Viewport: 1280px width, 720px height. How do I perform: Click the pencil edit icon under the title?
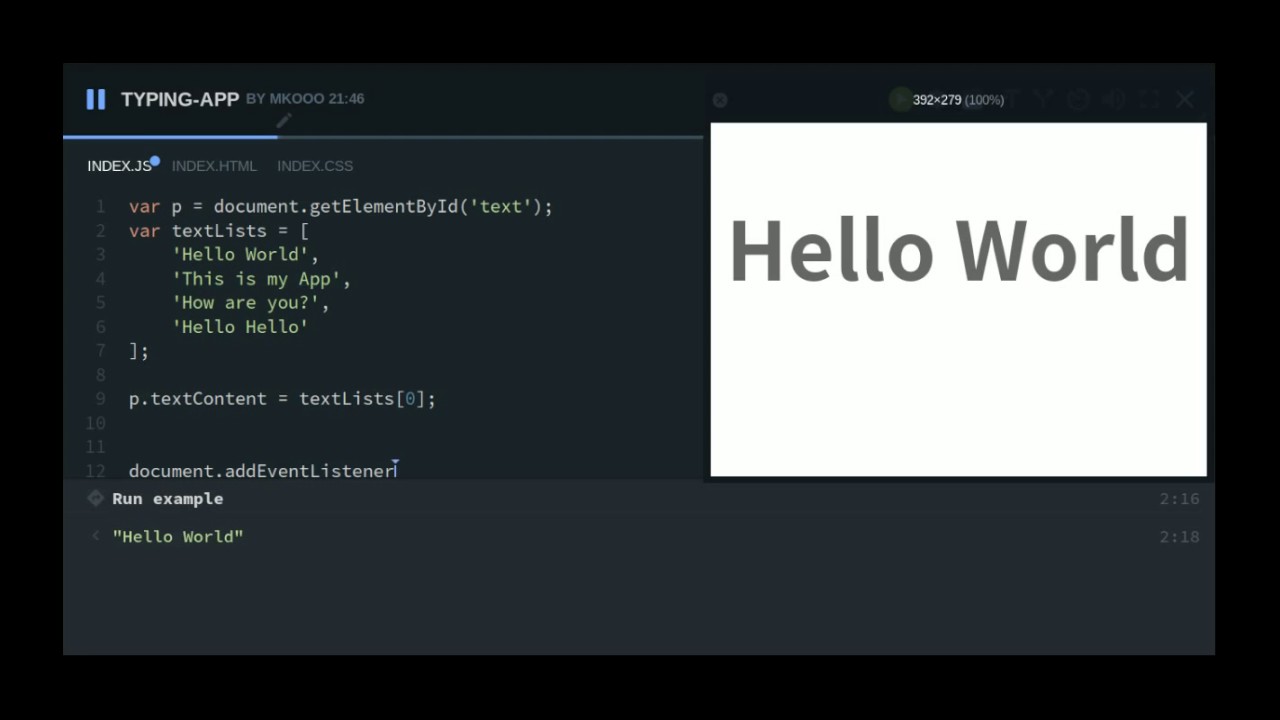pyautogui.click(x=284, y=121)
